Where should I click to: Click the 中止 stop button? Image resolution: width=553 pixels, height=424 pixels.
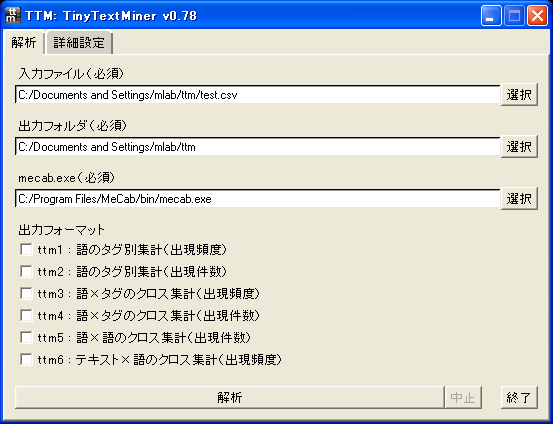click(463, 398)
